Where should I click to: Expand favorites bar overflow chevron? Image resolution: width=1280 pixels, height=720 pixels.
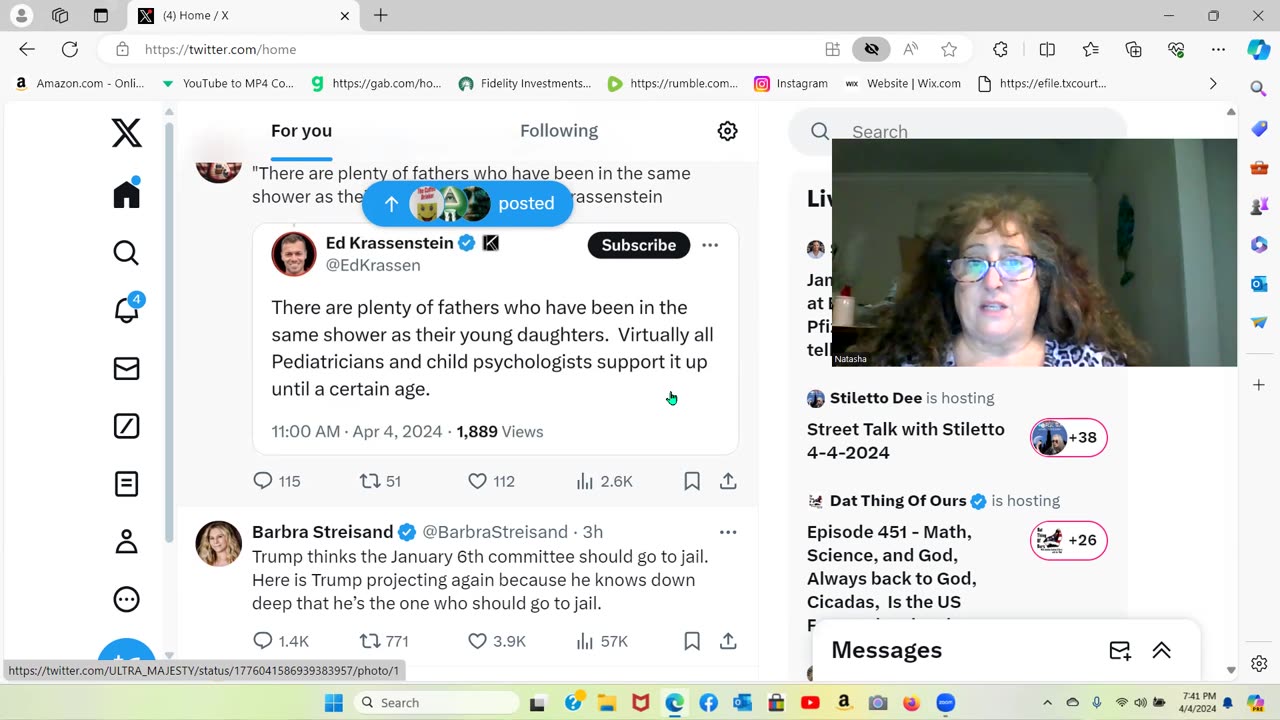pos(1213,84)
